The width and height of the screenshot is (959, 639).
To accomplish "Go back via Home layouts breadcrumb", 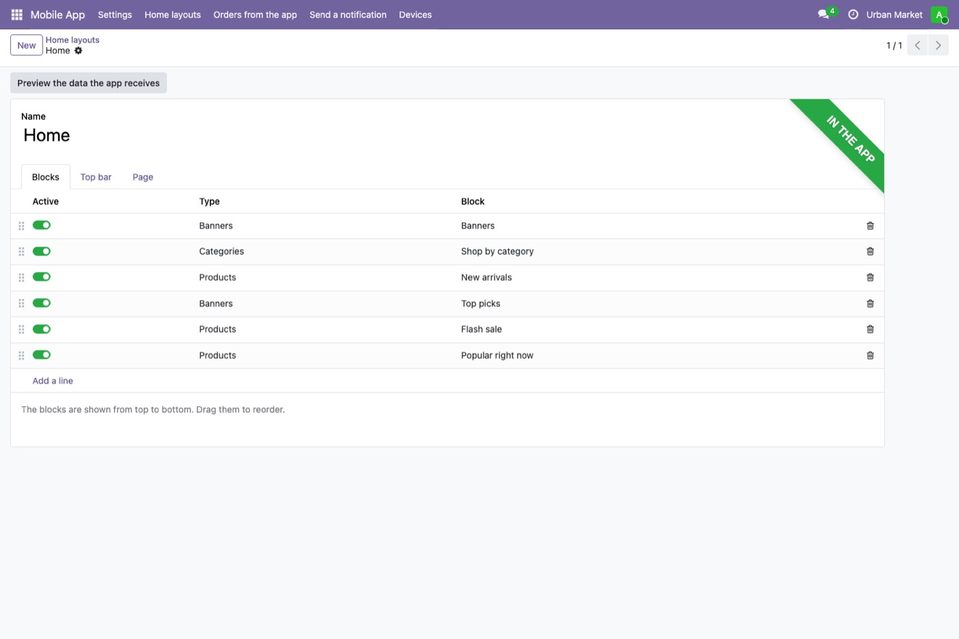I will (72, 40).
